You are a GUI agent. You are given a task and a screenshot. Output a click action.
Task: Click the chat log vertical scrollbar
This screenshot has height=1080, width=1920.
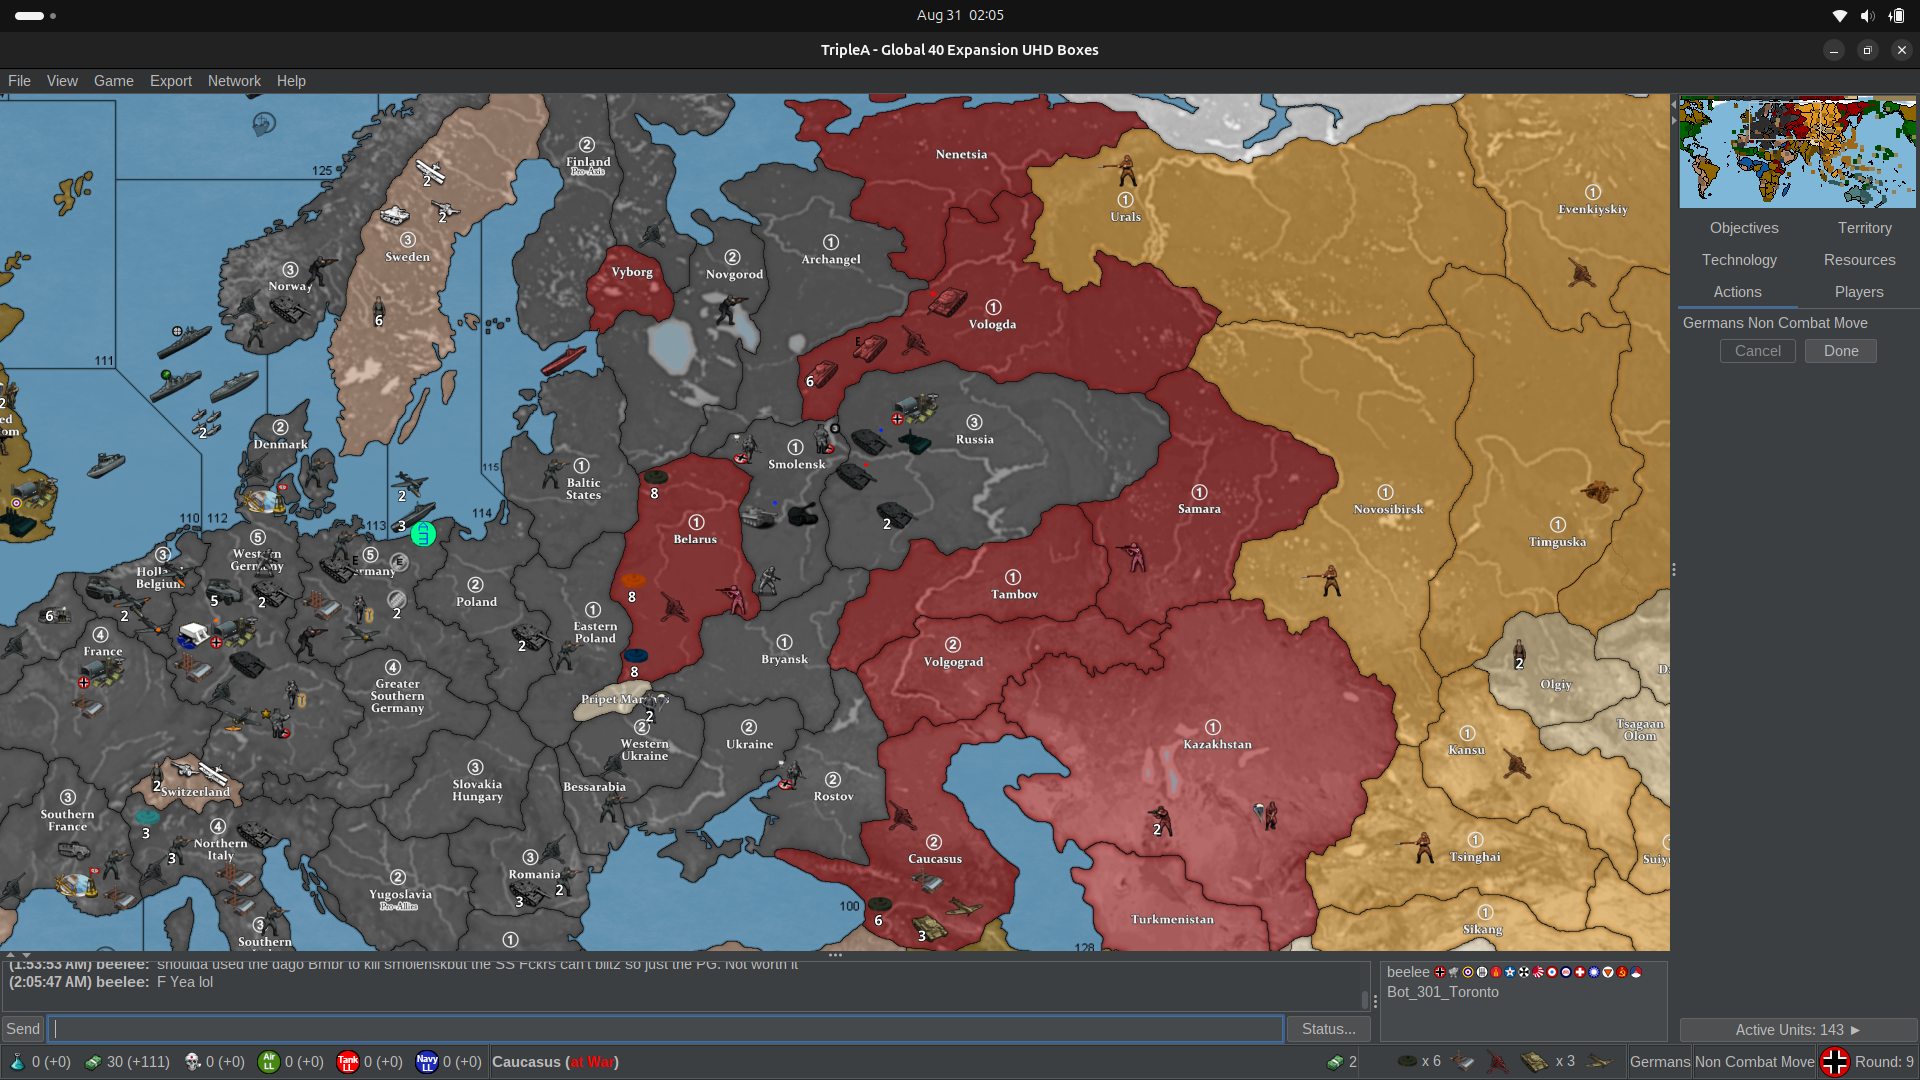(1365, 999)
